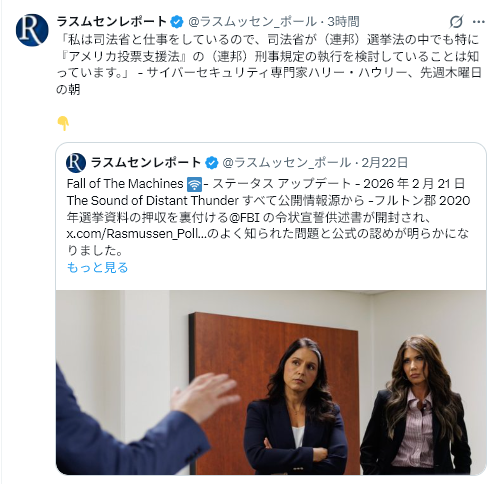Open the @FBI mention in quoted post

pyautogui.click(x=245, y=217)
